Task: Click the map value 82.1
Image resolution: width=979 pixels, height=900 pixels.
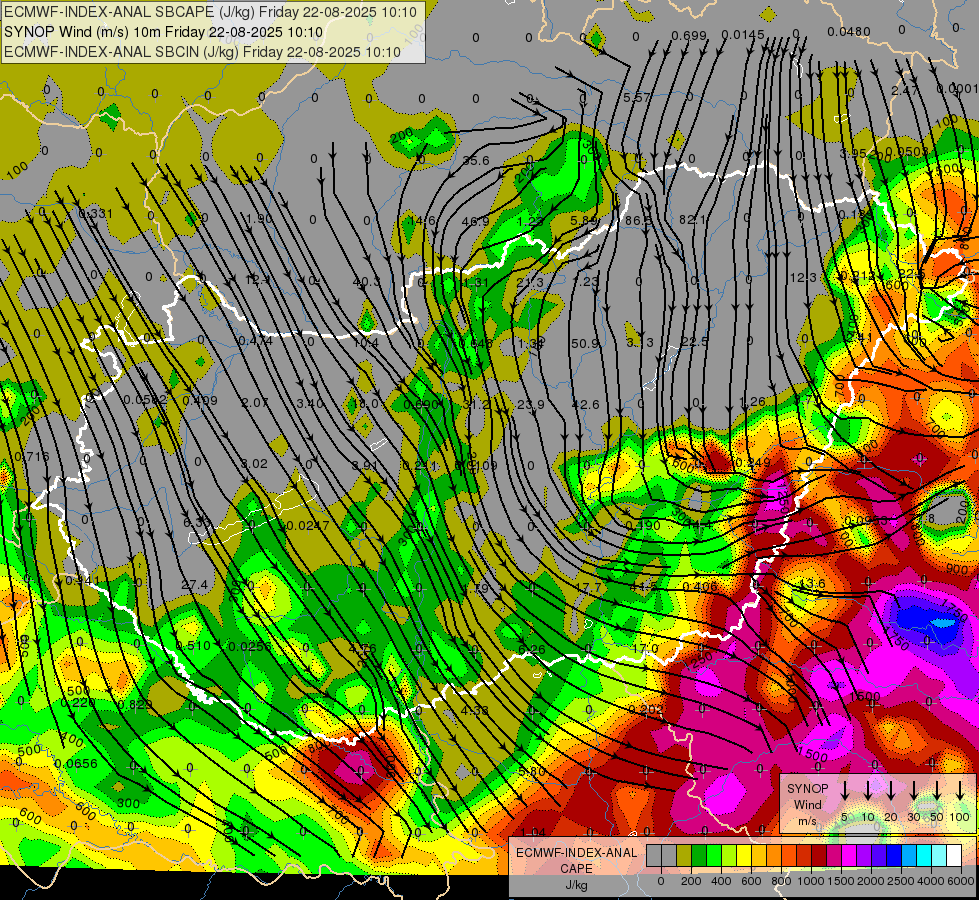Action: click(692, 220)
